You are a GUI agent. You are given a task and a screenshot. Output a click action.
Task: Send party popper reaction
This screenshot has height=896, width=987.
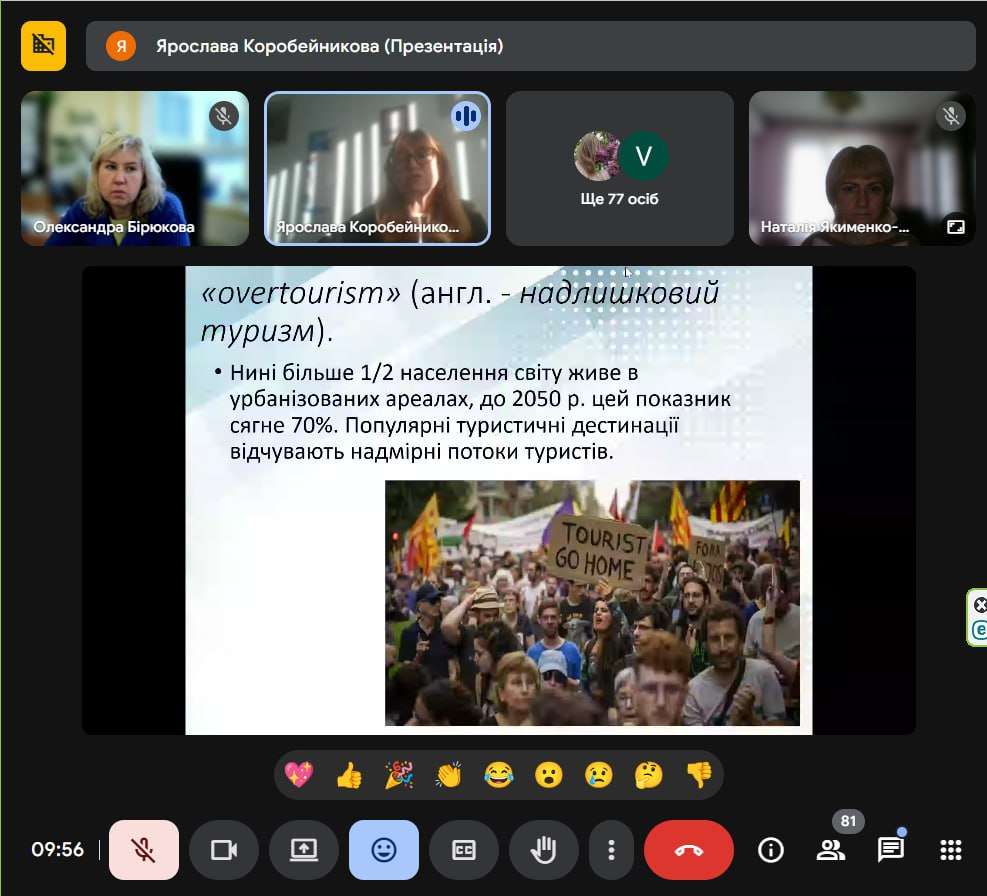point(399,774)
